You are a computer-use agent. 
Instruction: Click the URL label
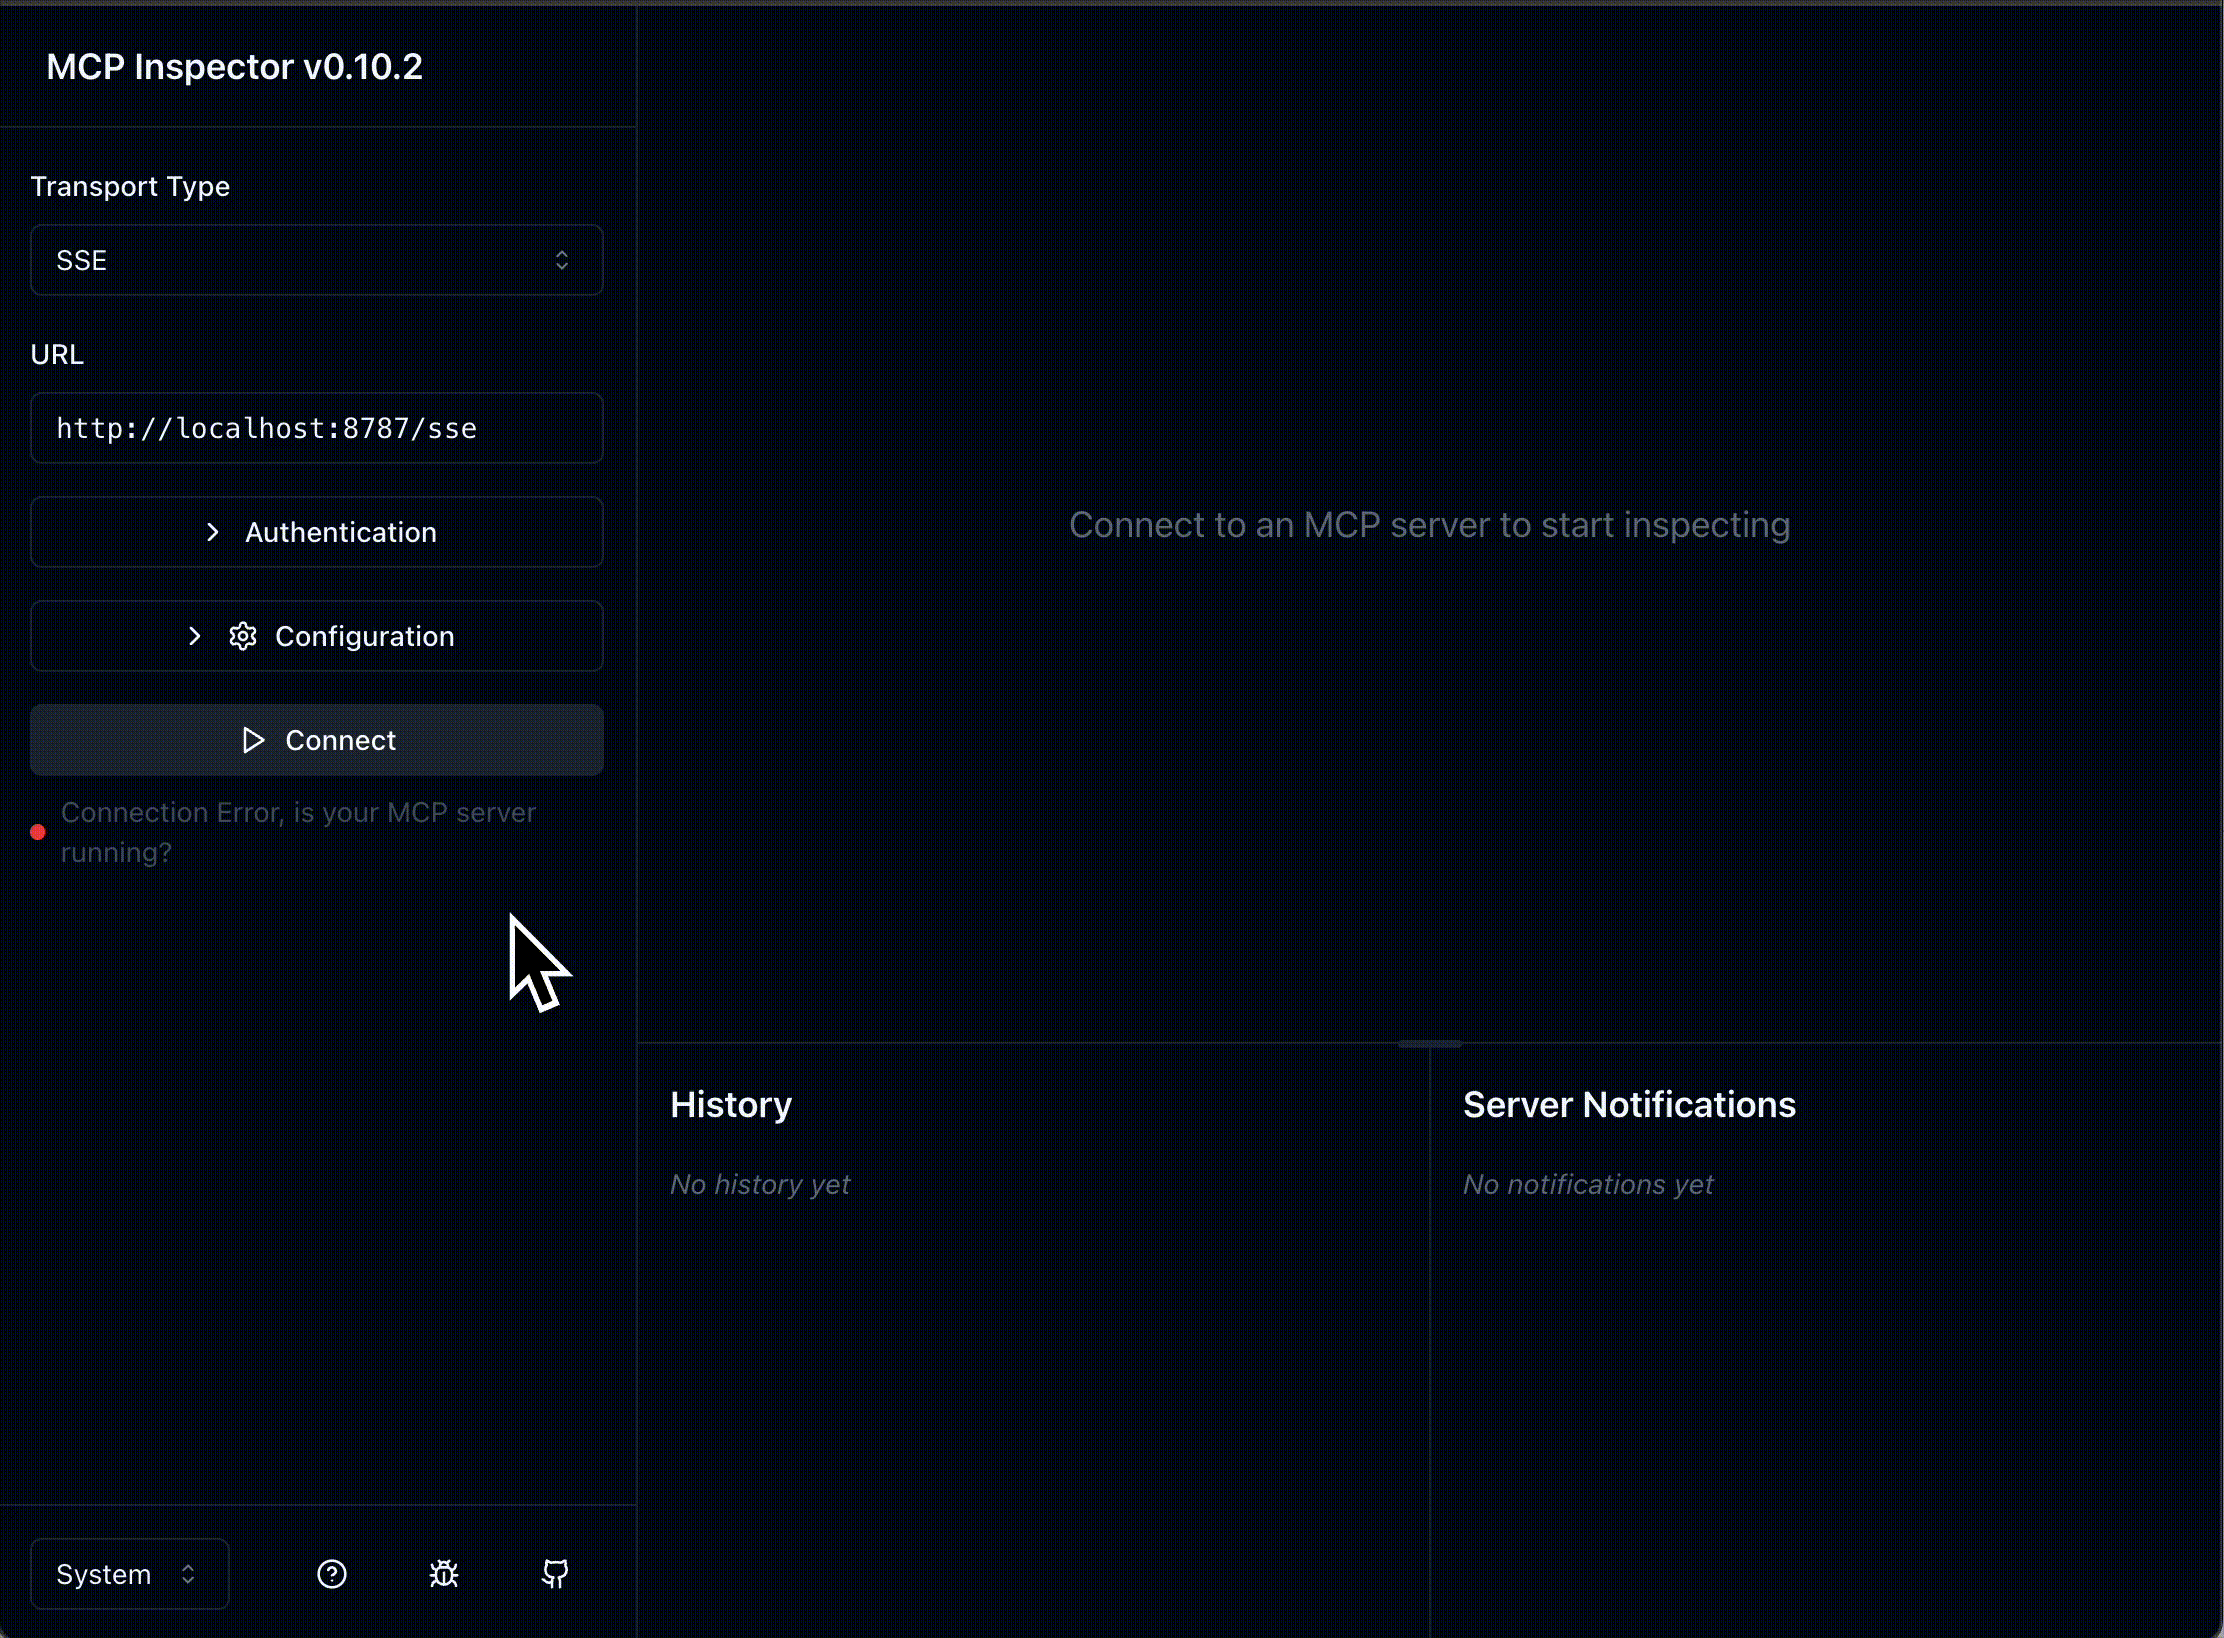57,355
